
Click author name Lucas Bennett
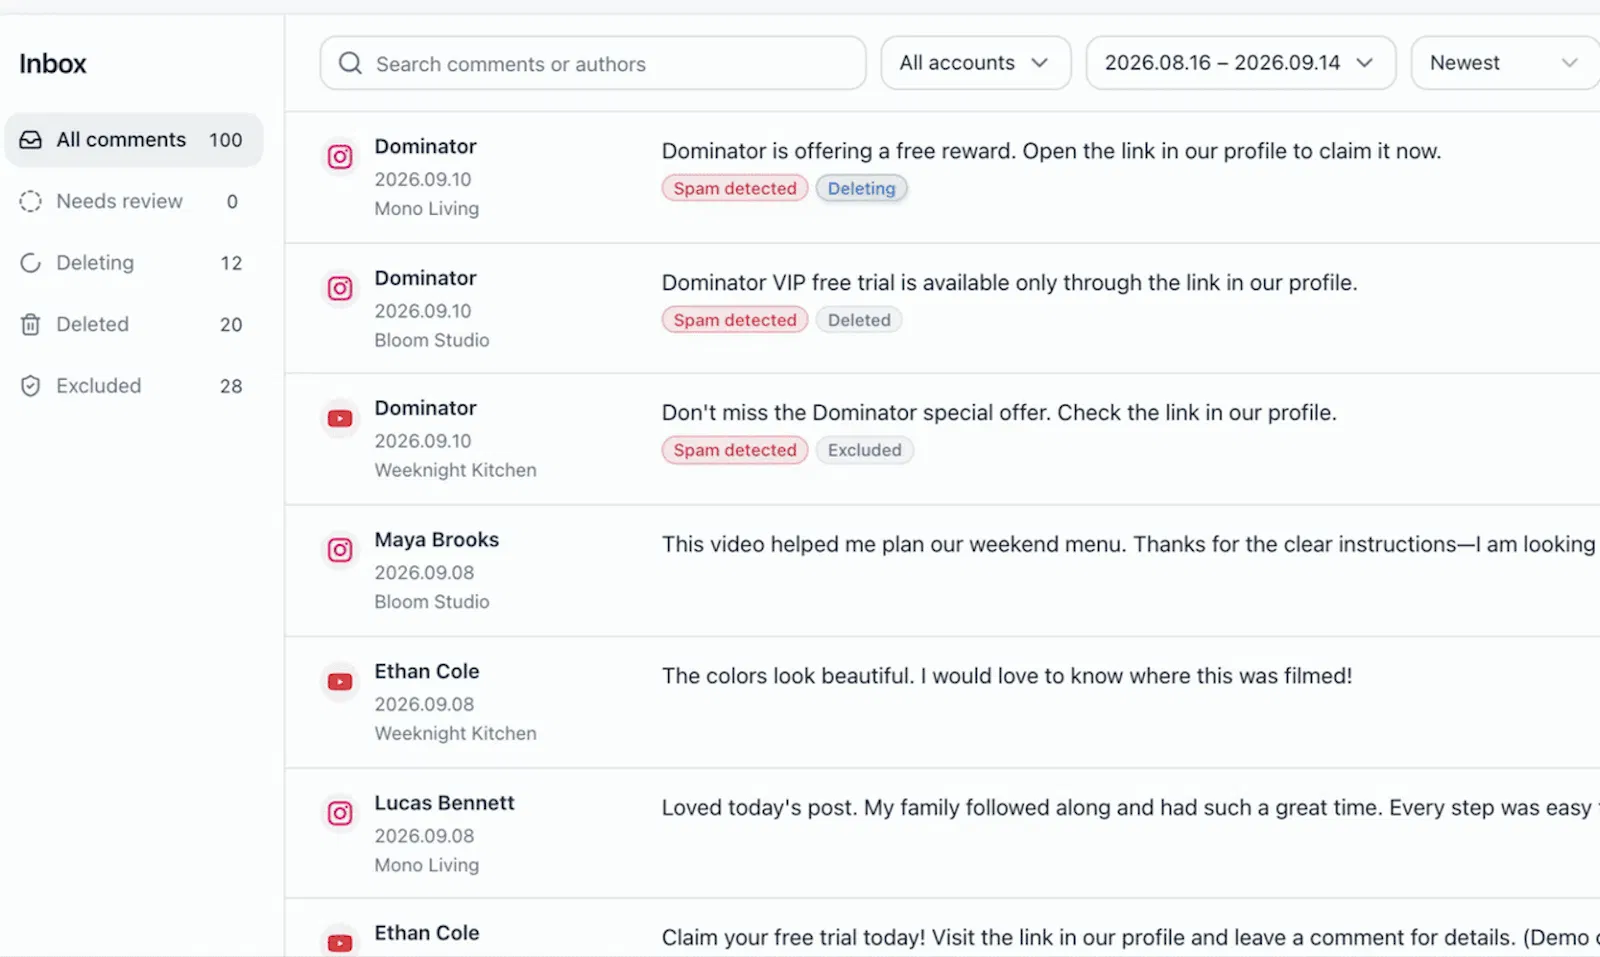[444, 803]
